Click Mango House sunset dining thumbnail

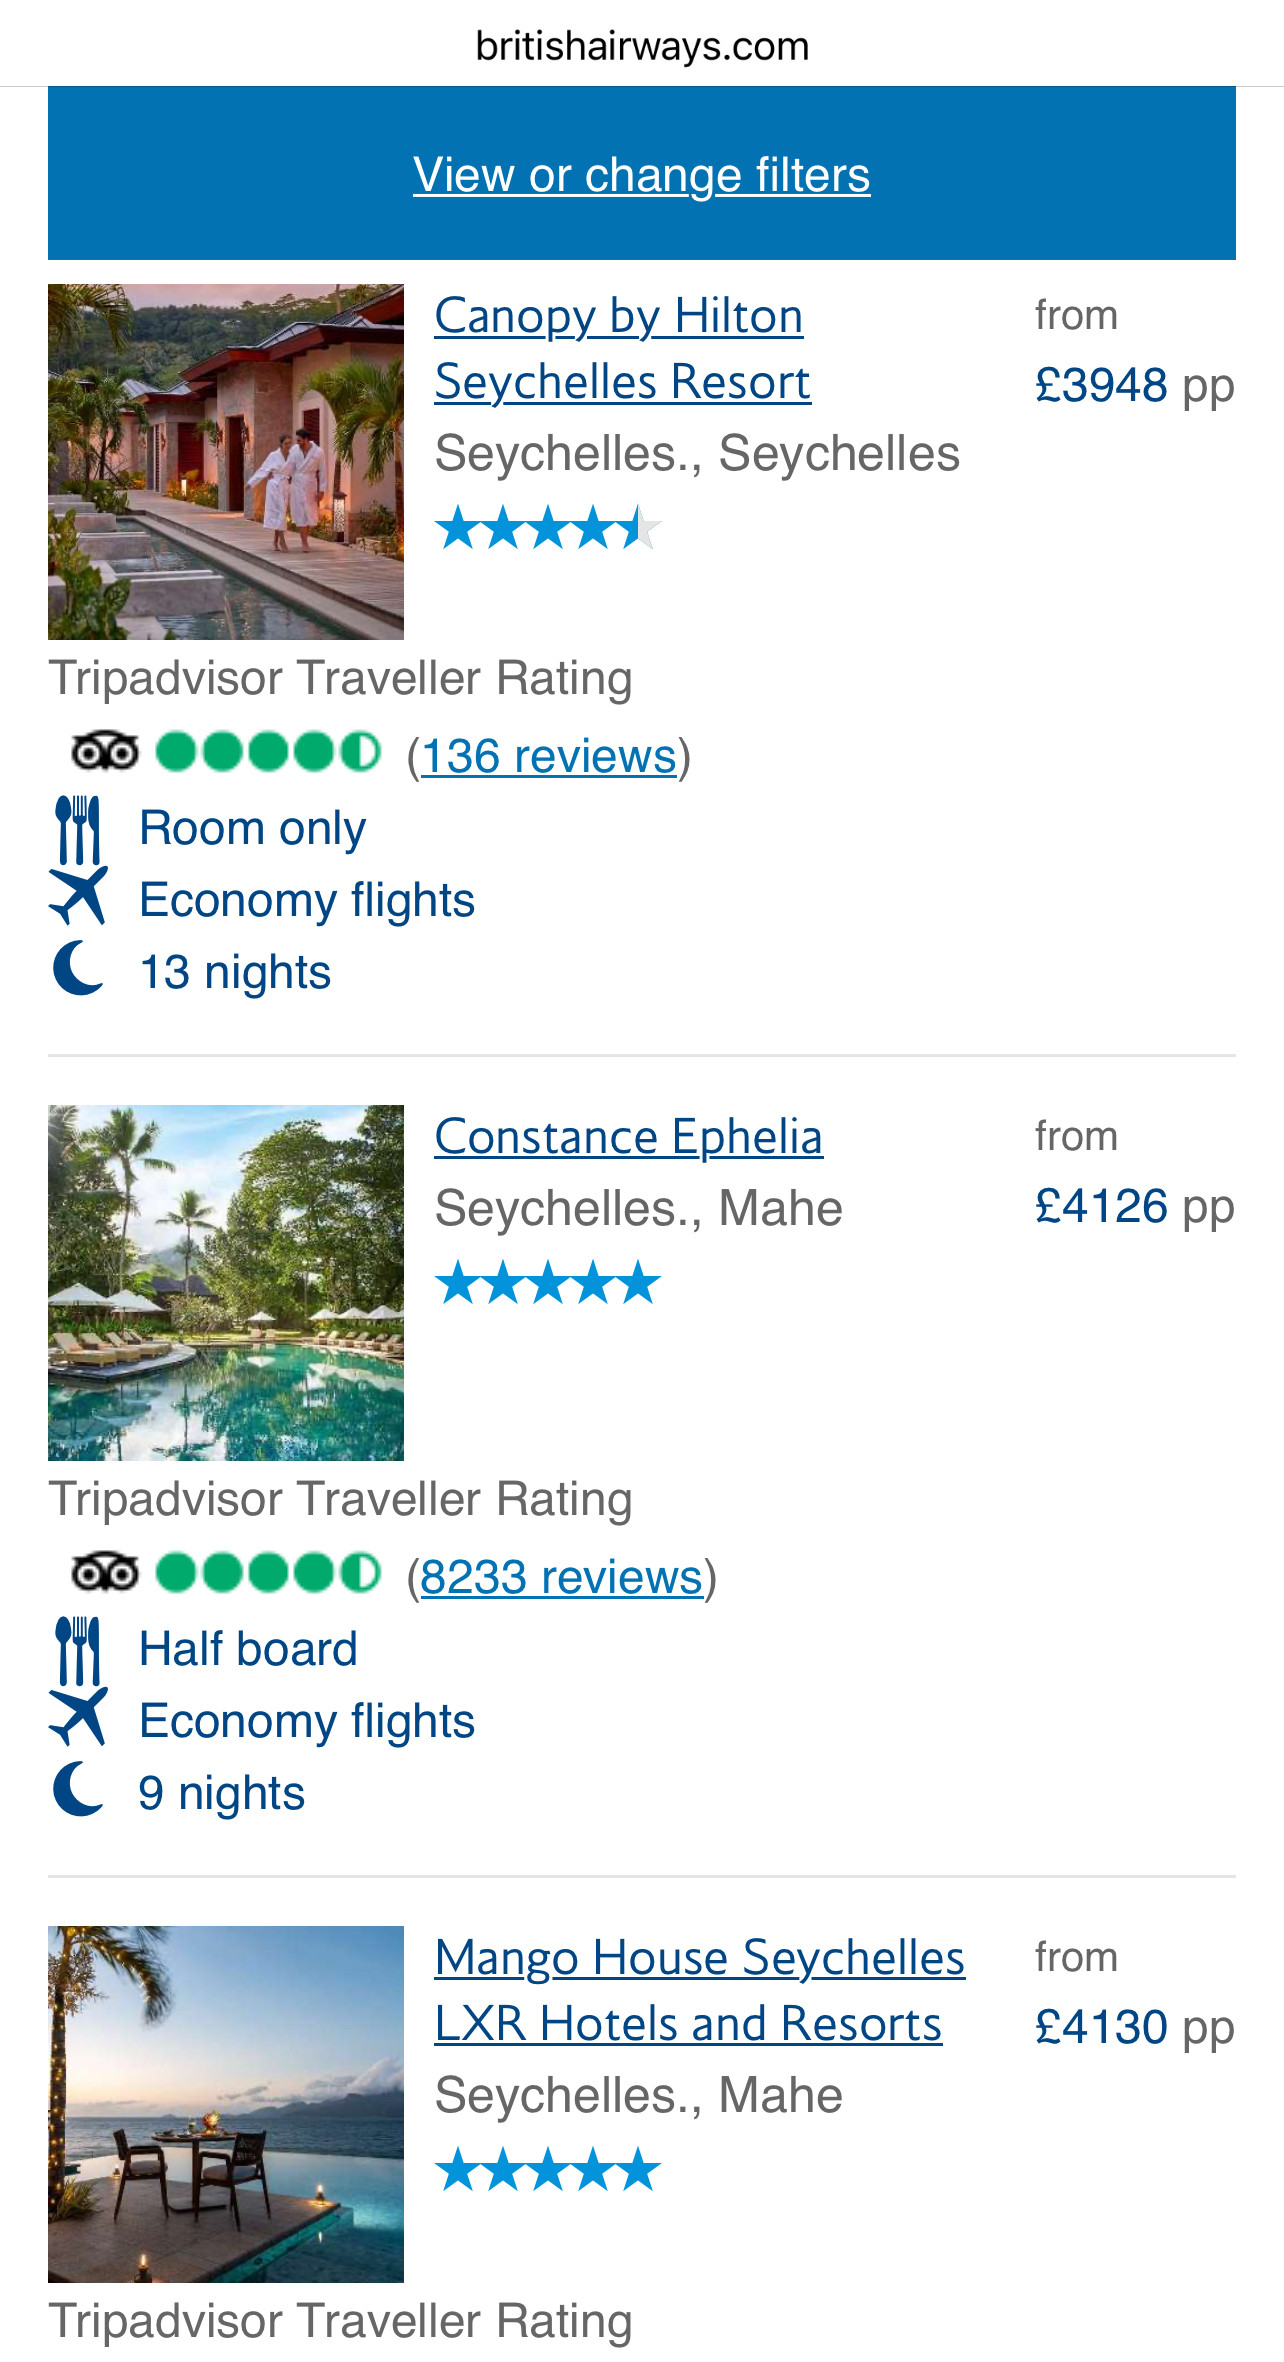click(x=226, y=2104)
